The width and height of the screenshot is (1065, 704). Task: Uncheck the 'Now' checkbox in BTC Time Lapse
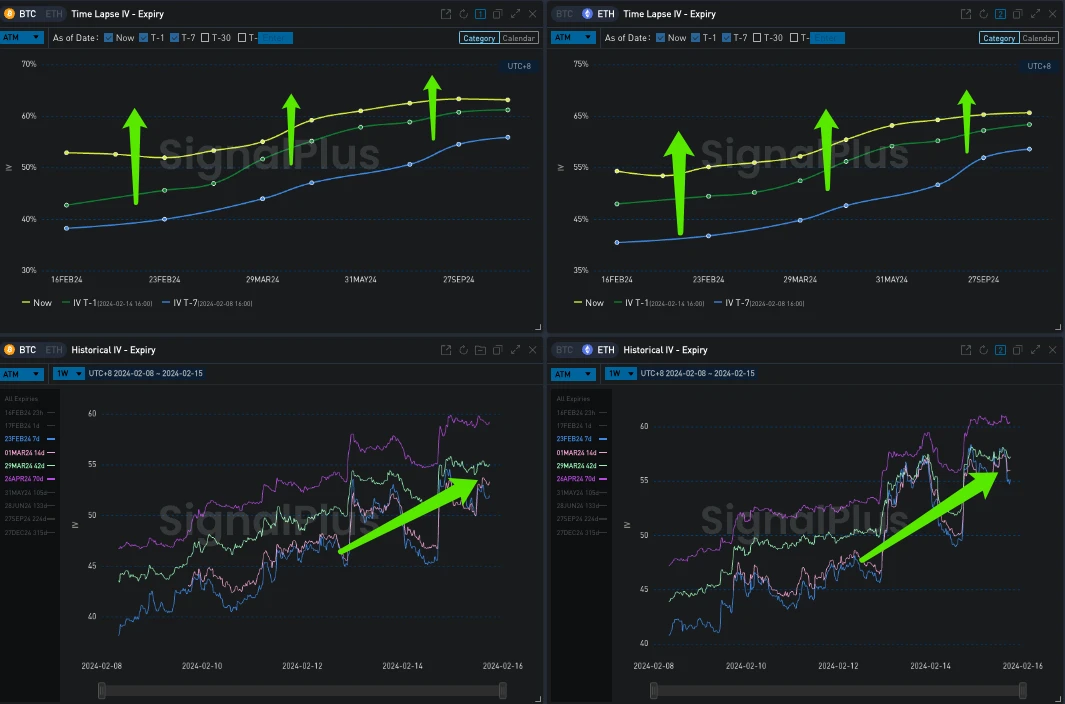pyautogui.click(x=108, y=38)
